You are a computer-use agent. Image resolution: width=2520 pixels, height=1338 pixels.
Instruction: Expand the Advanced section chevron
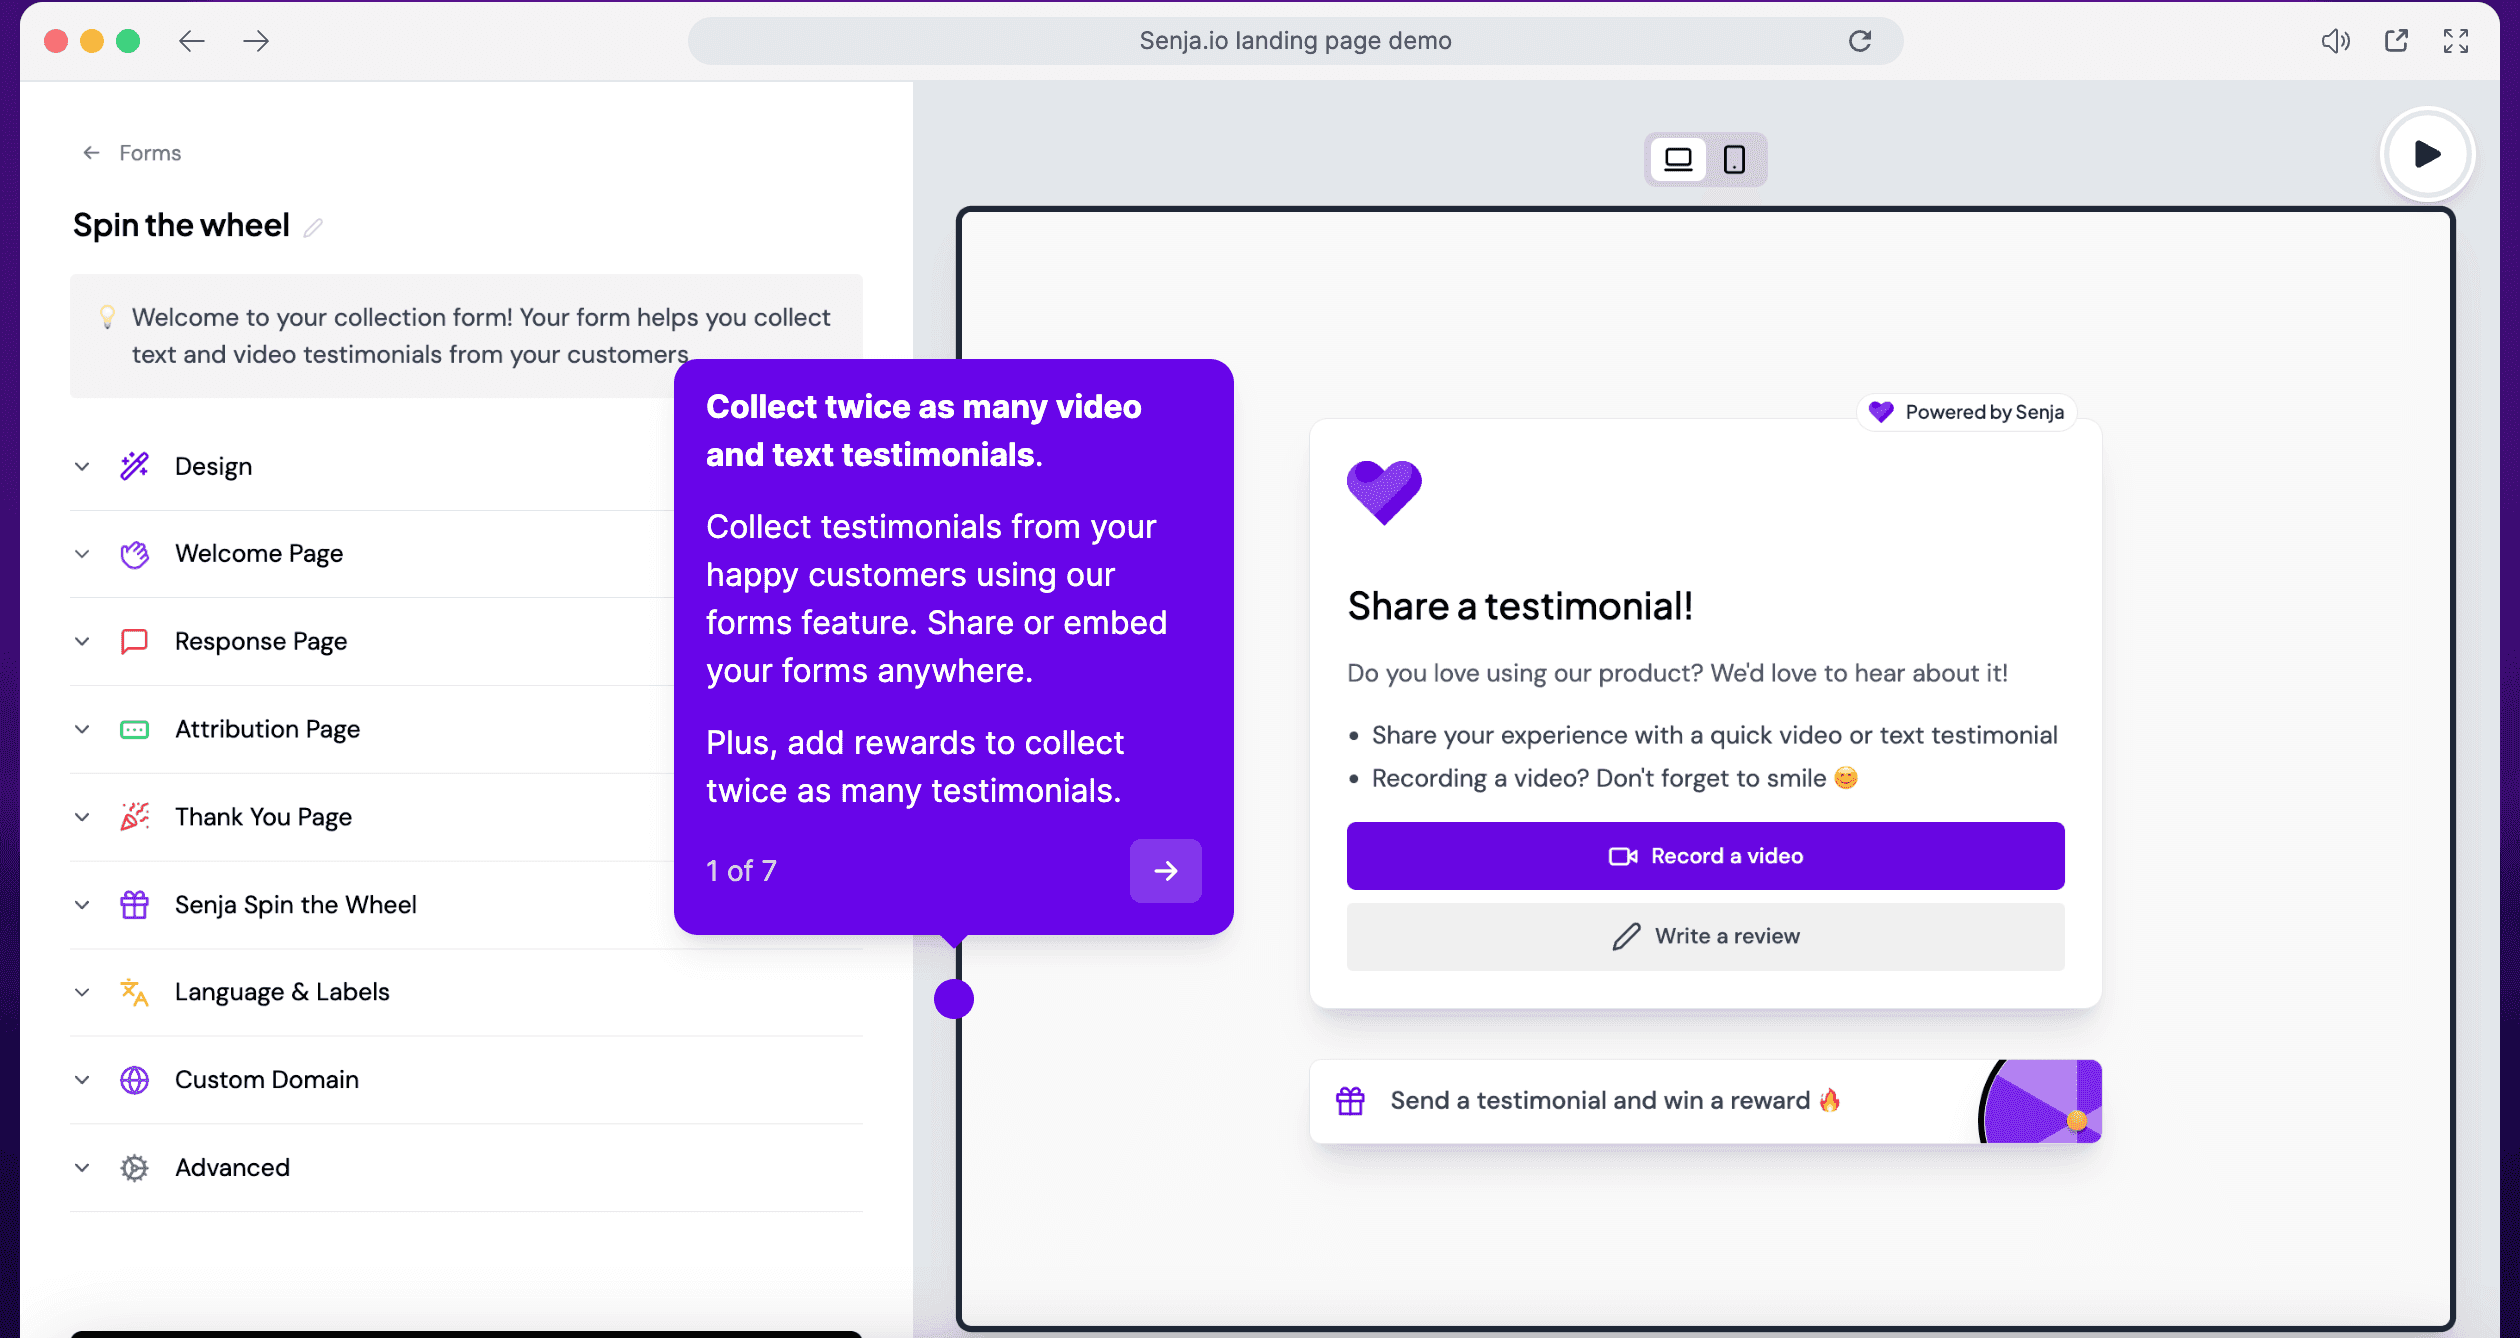pyautogui.click(x=82, y=1168)
